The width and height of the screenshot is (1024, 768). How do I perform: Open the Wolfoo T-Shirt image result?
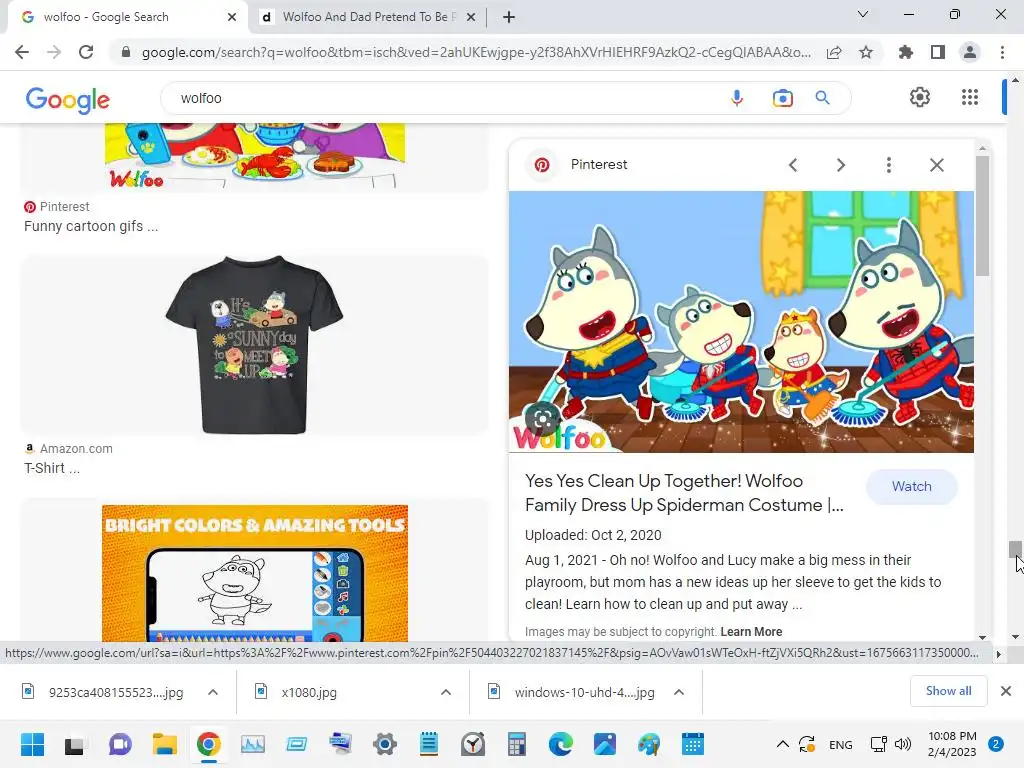[254, 345]
